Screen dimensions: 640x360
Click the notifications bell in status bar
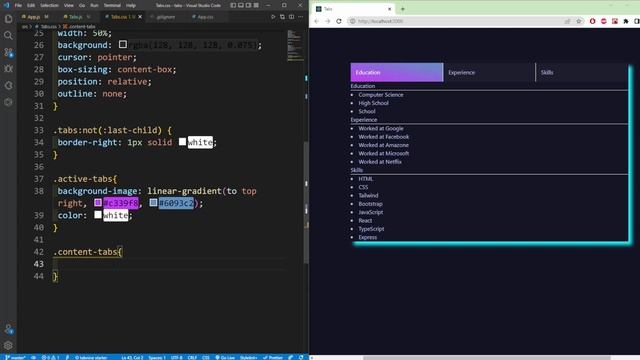[301, 357]
